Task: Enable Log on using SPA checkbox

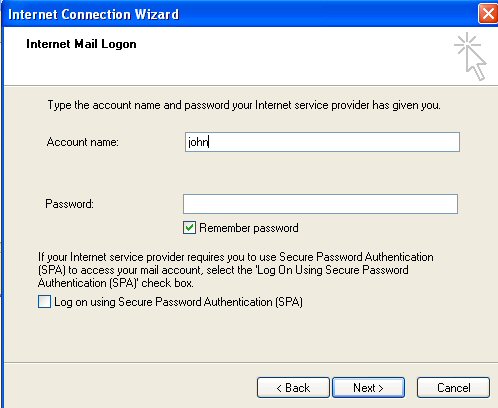Action: click(44, 301)
